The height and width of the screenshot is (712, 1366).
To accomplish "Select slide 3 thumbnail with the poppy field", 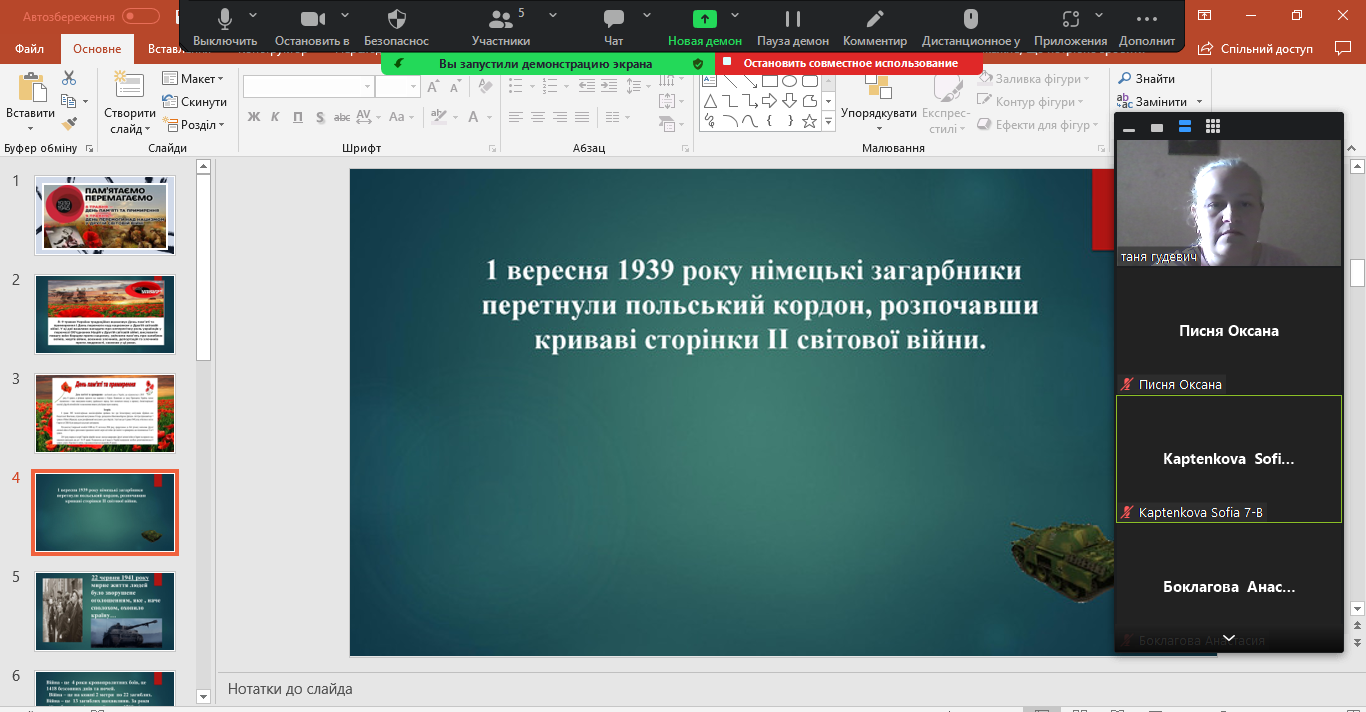I will pyautogui.click(x=105, y=413).
